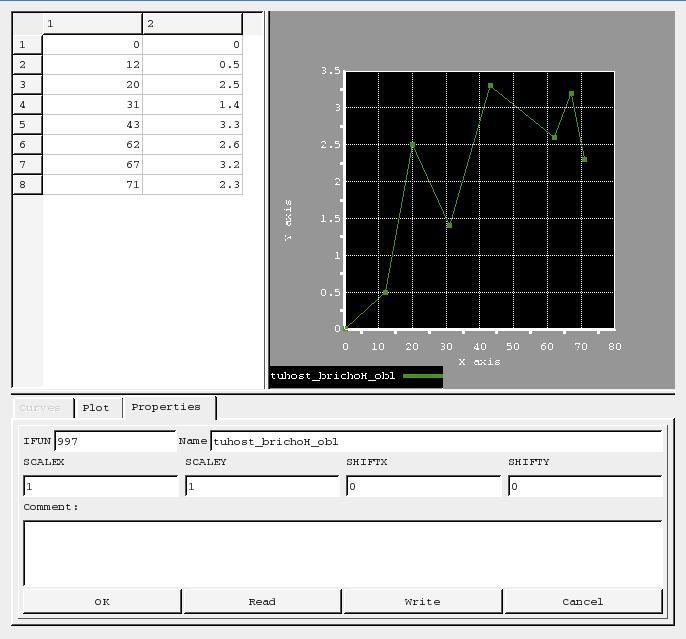Click the Write button
Screen dimensions: 686x639
point(422,601)
